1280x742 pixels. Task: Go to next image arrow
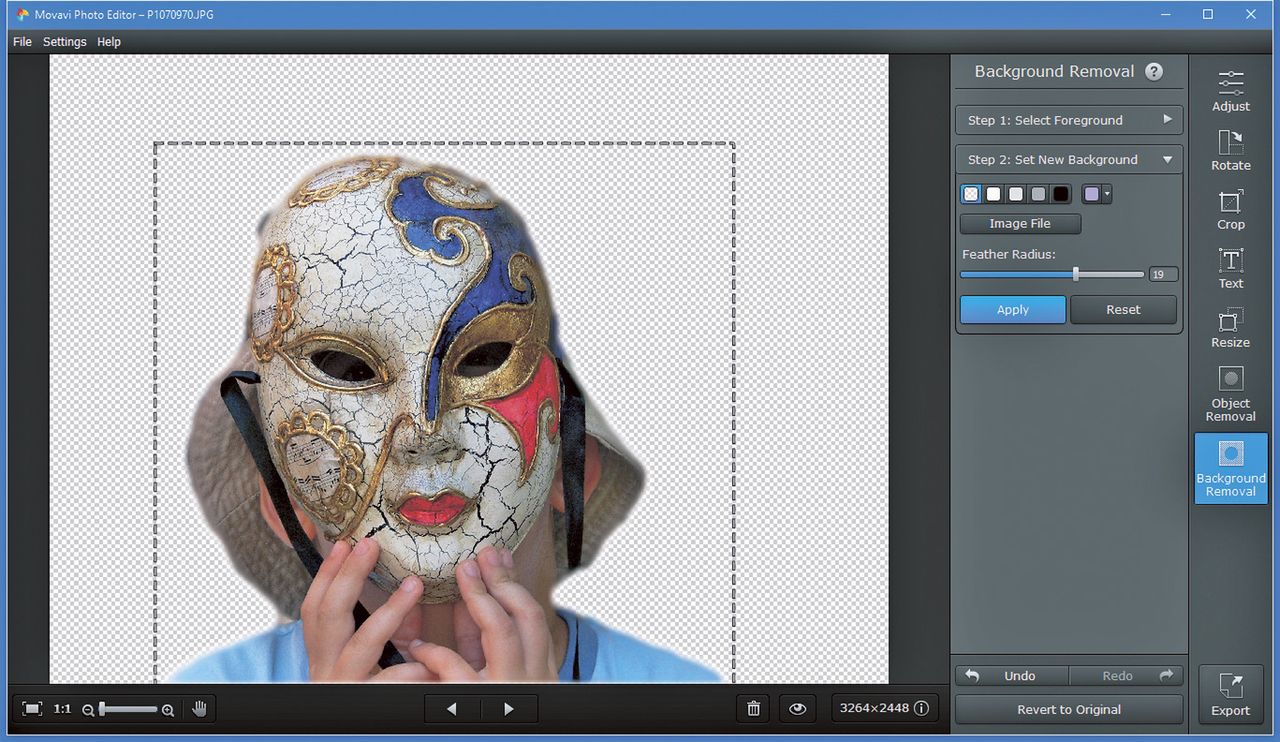(509, 709)
